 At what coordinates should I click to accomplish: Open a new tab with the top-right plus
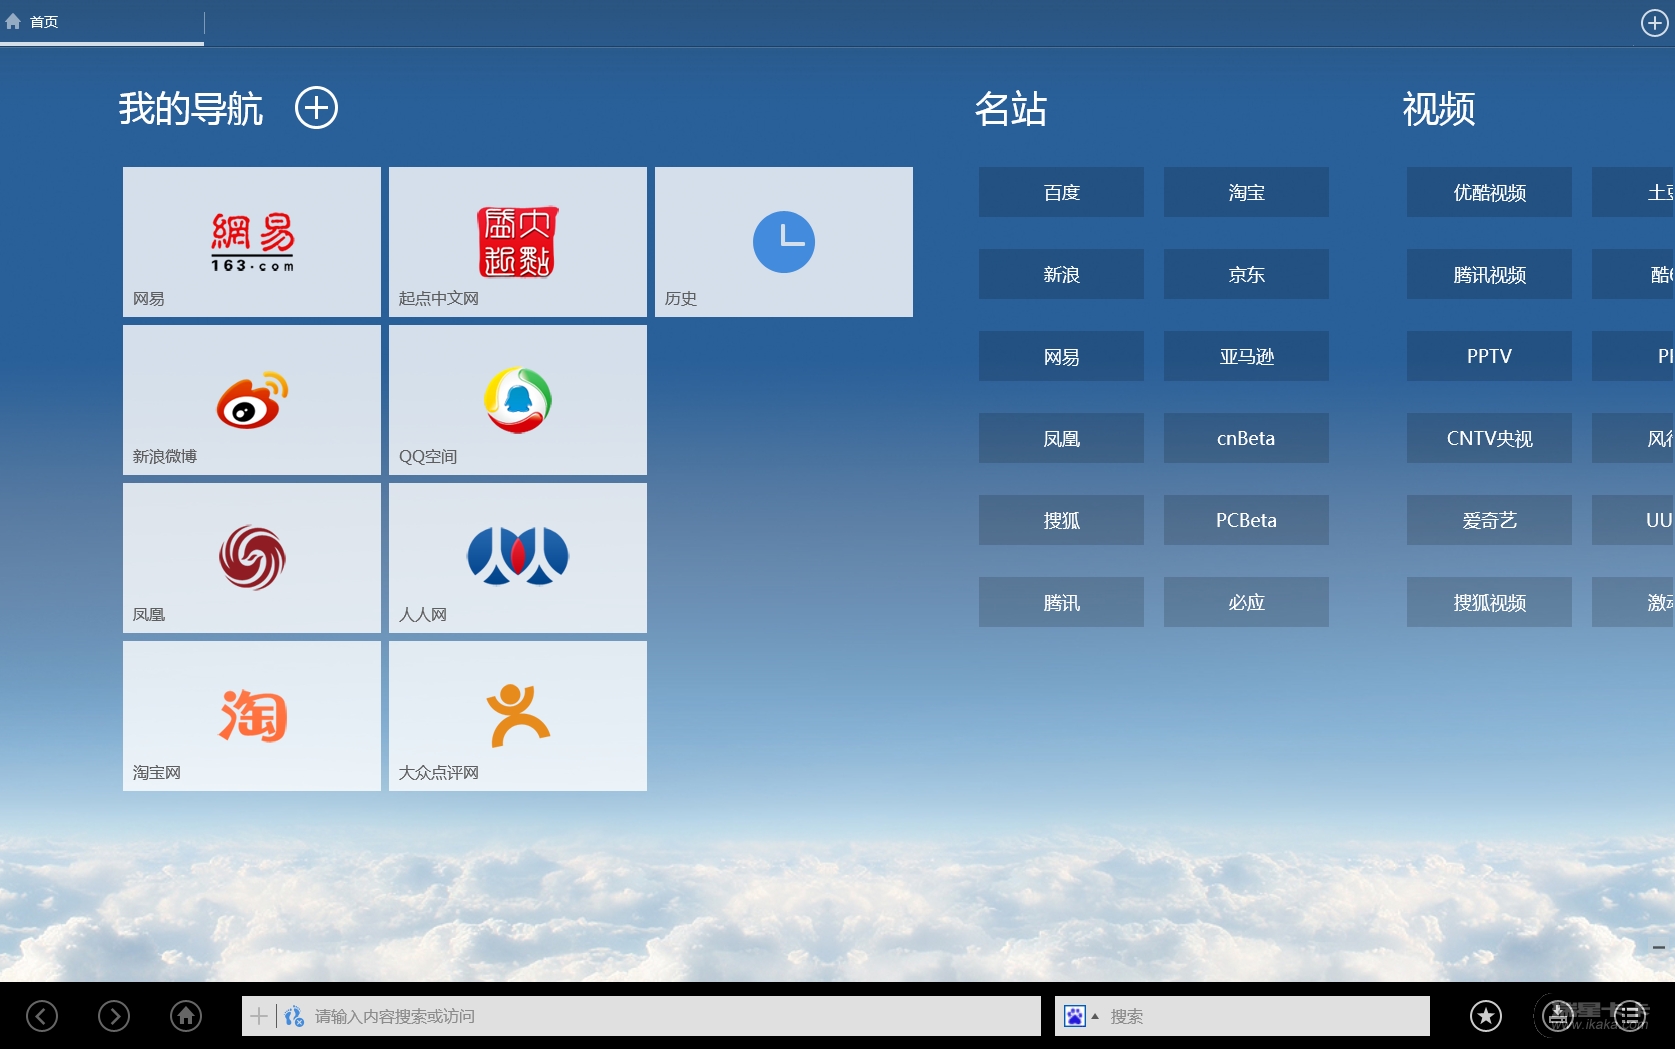[1655, 23]
